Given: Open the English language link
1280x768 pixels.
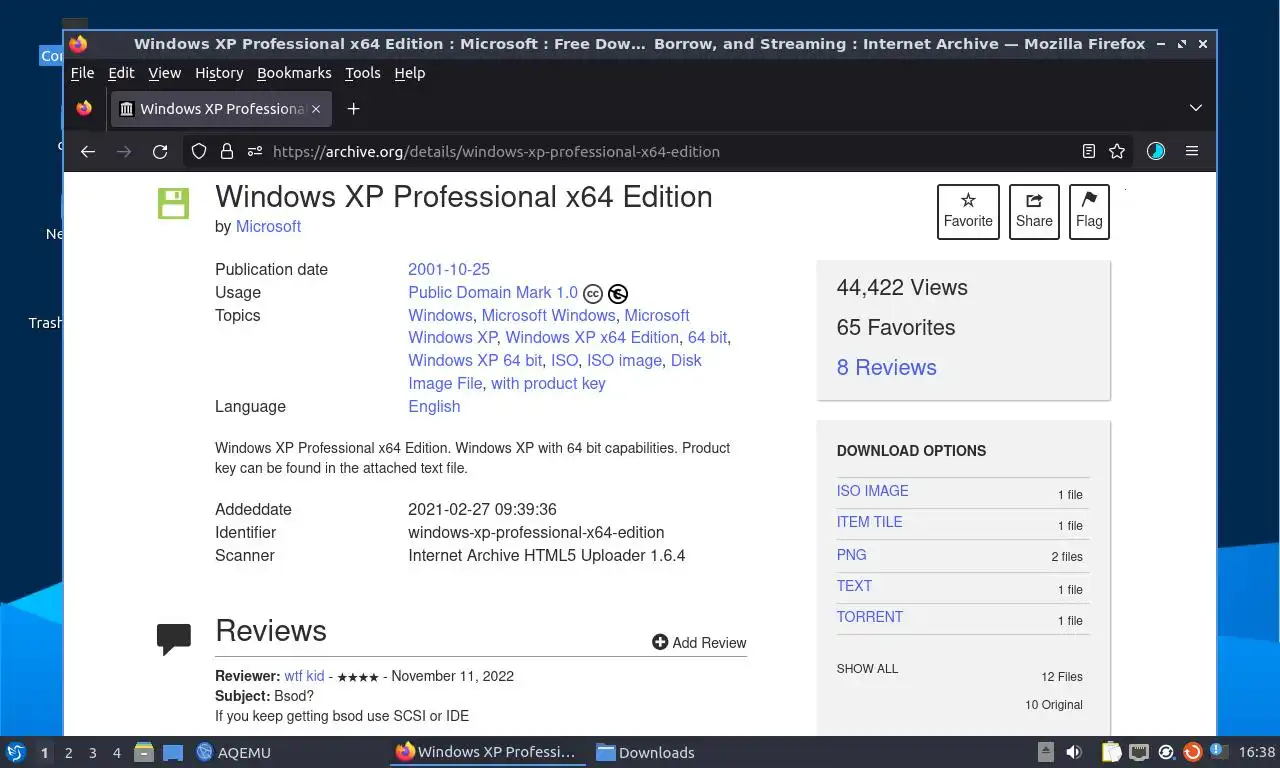Looking at the screenshot, I should tap(434, 406).
